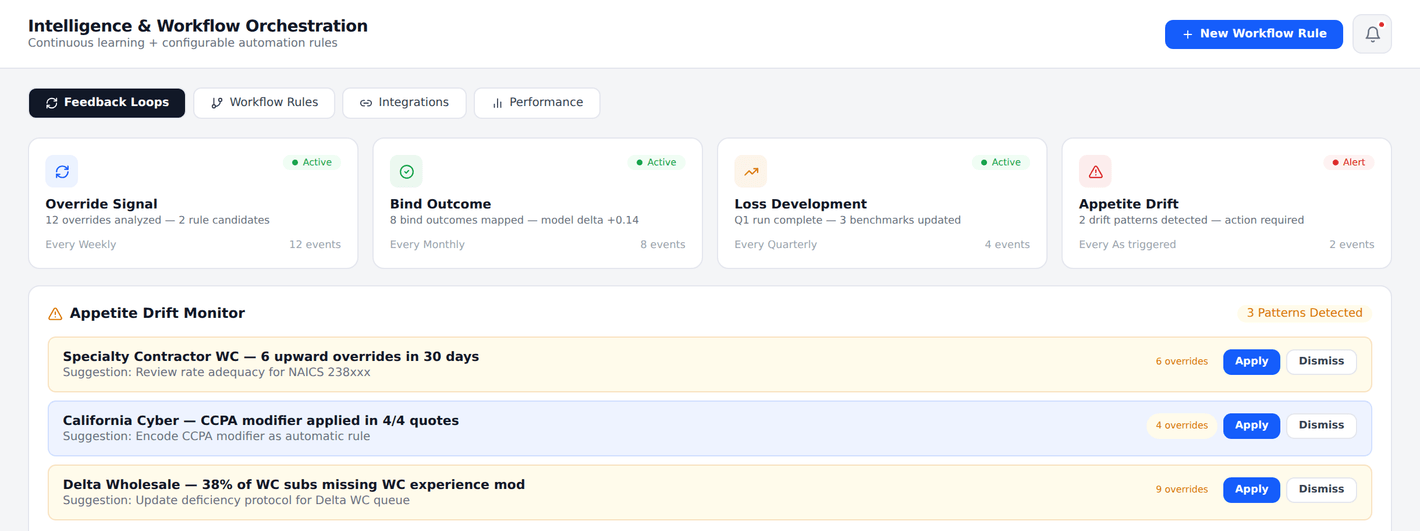Dismiss the Specialty Contractor WC pattern

click(x=1321, y=362)
